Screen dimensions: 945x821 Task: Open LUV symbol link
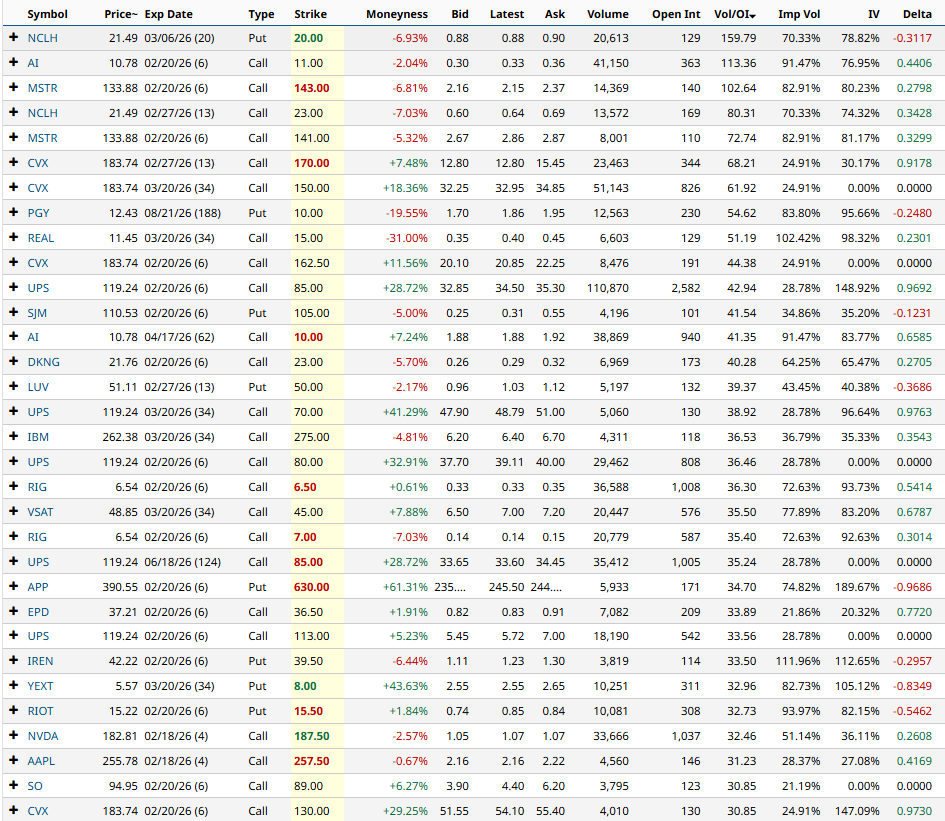point(38,387)
